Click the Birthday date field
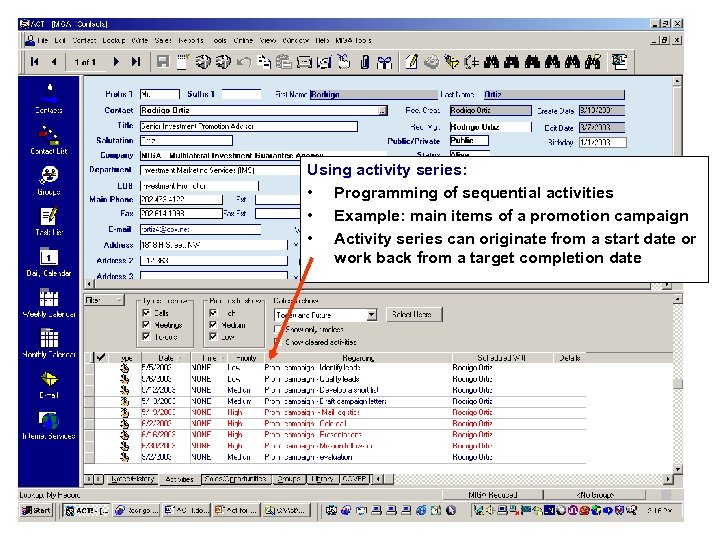Image resolution: width=720 pixels, height=540 pixels. click(x=602, y=142)
